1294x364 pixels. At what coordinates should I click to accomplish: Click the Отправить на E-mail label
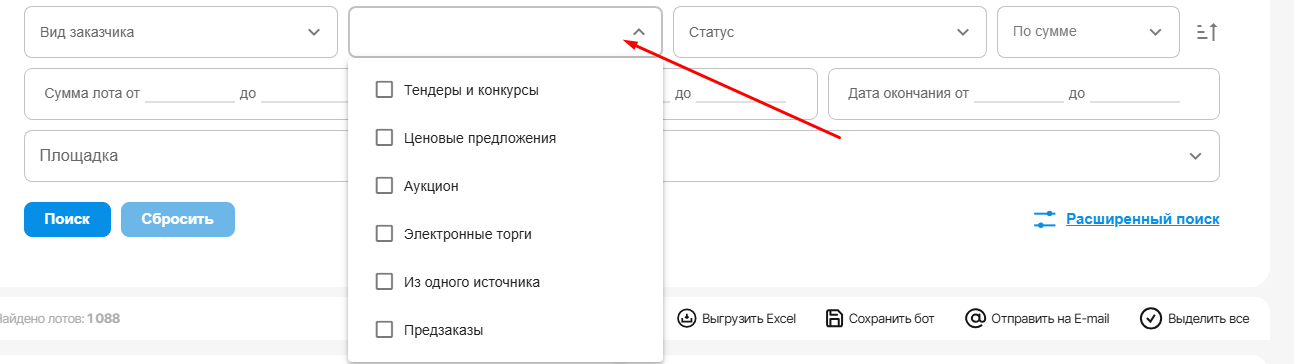1051,319
